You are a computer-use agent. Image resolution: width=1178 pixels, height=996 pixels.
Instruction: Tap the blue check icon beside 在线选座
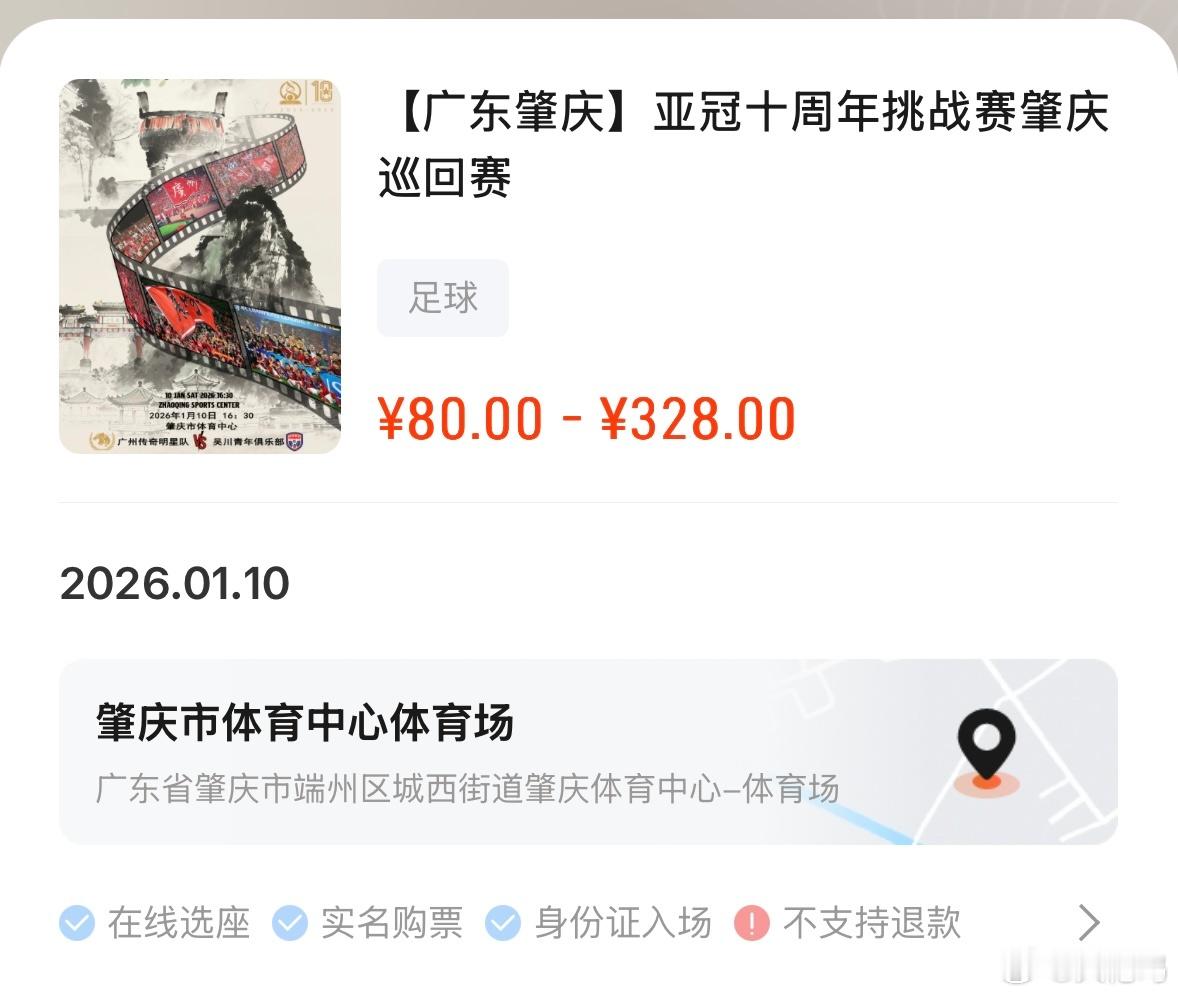coord(77,923)
